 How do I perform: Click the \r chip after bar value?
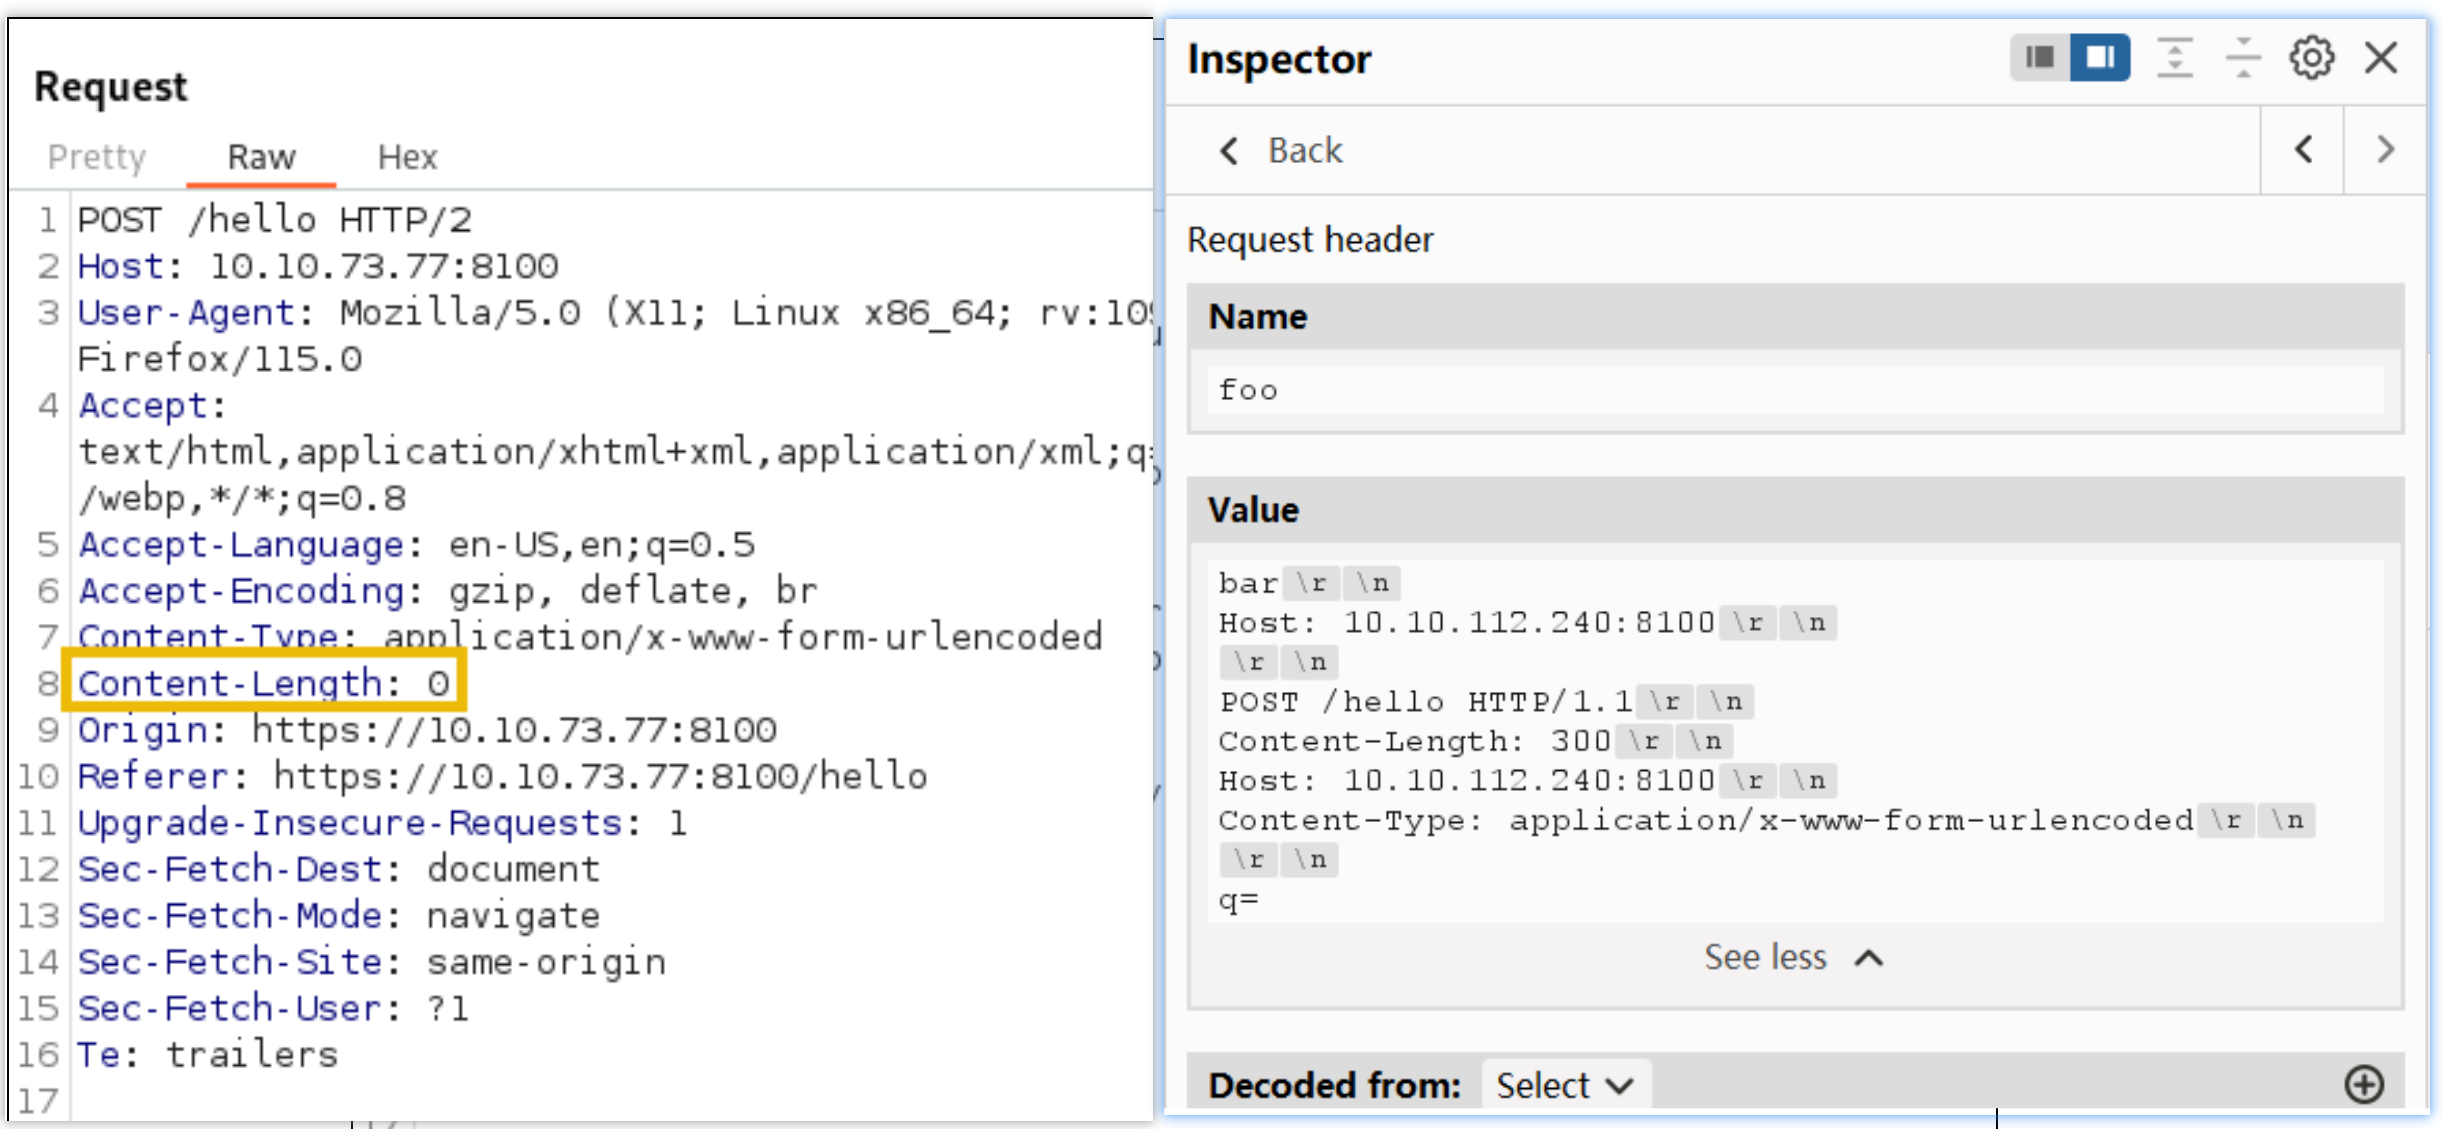tap(1311, 582)
